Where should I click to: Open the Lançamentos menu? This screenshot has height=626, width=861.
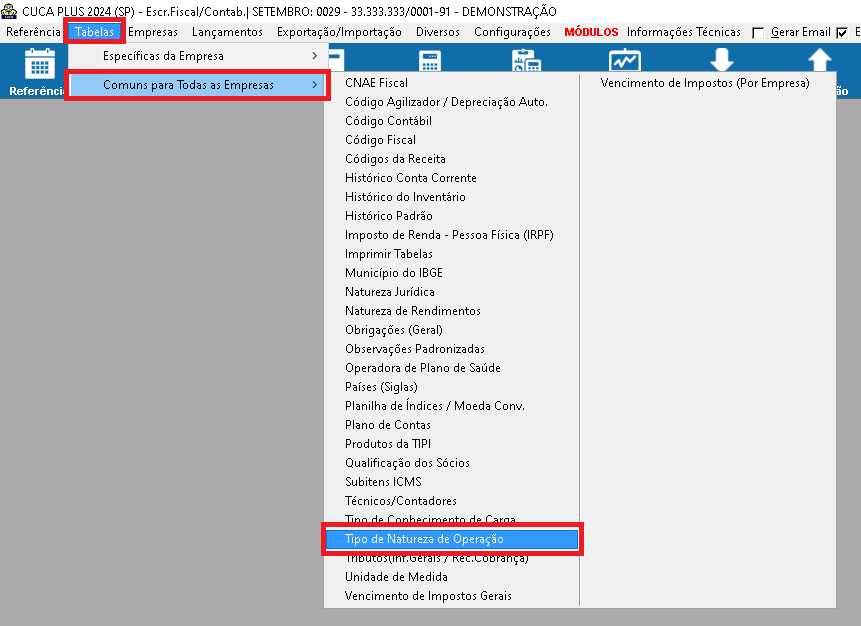click(227, 32)
